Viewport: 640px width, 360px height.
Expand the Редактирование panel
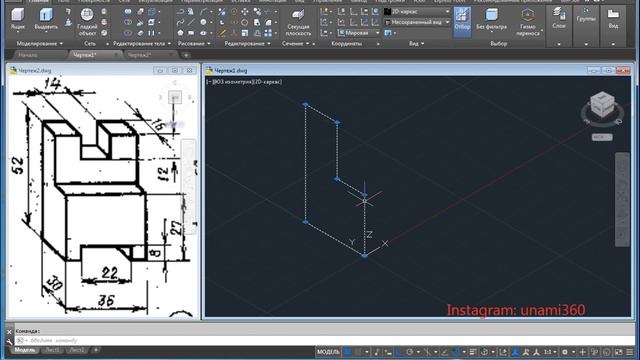pos(247,43)
